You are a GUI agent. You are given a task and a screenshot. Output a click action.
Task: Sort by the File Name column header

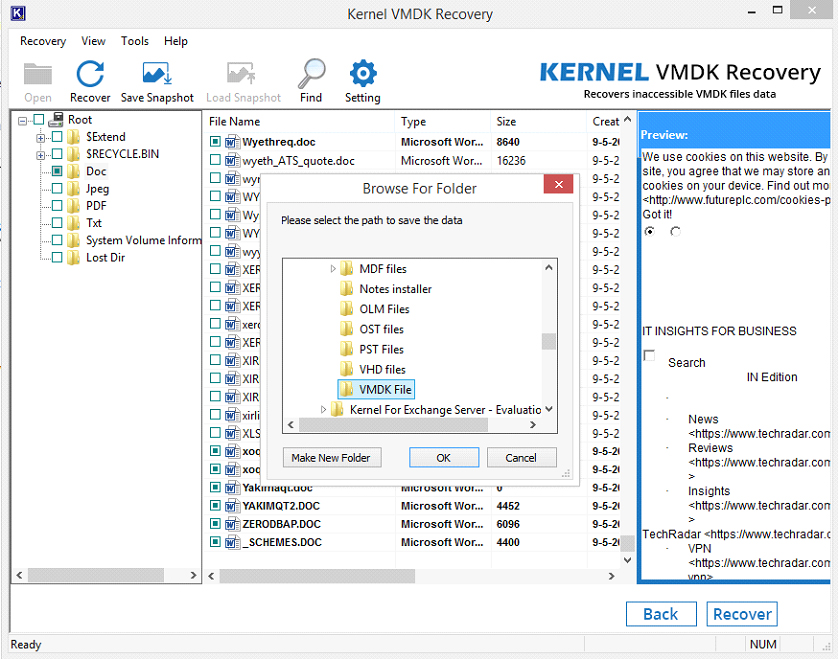(299, 121)
